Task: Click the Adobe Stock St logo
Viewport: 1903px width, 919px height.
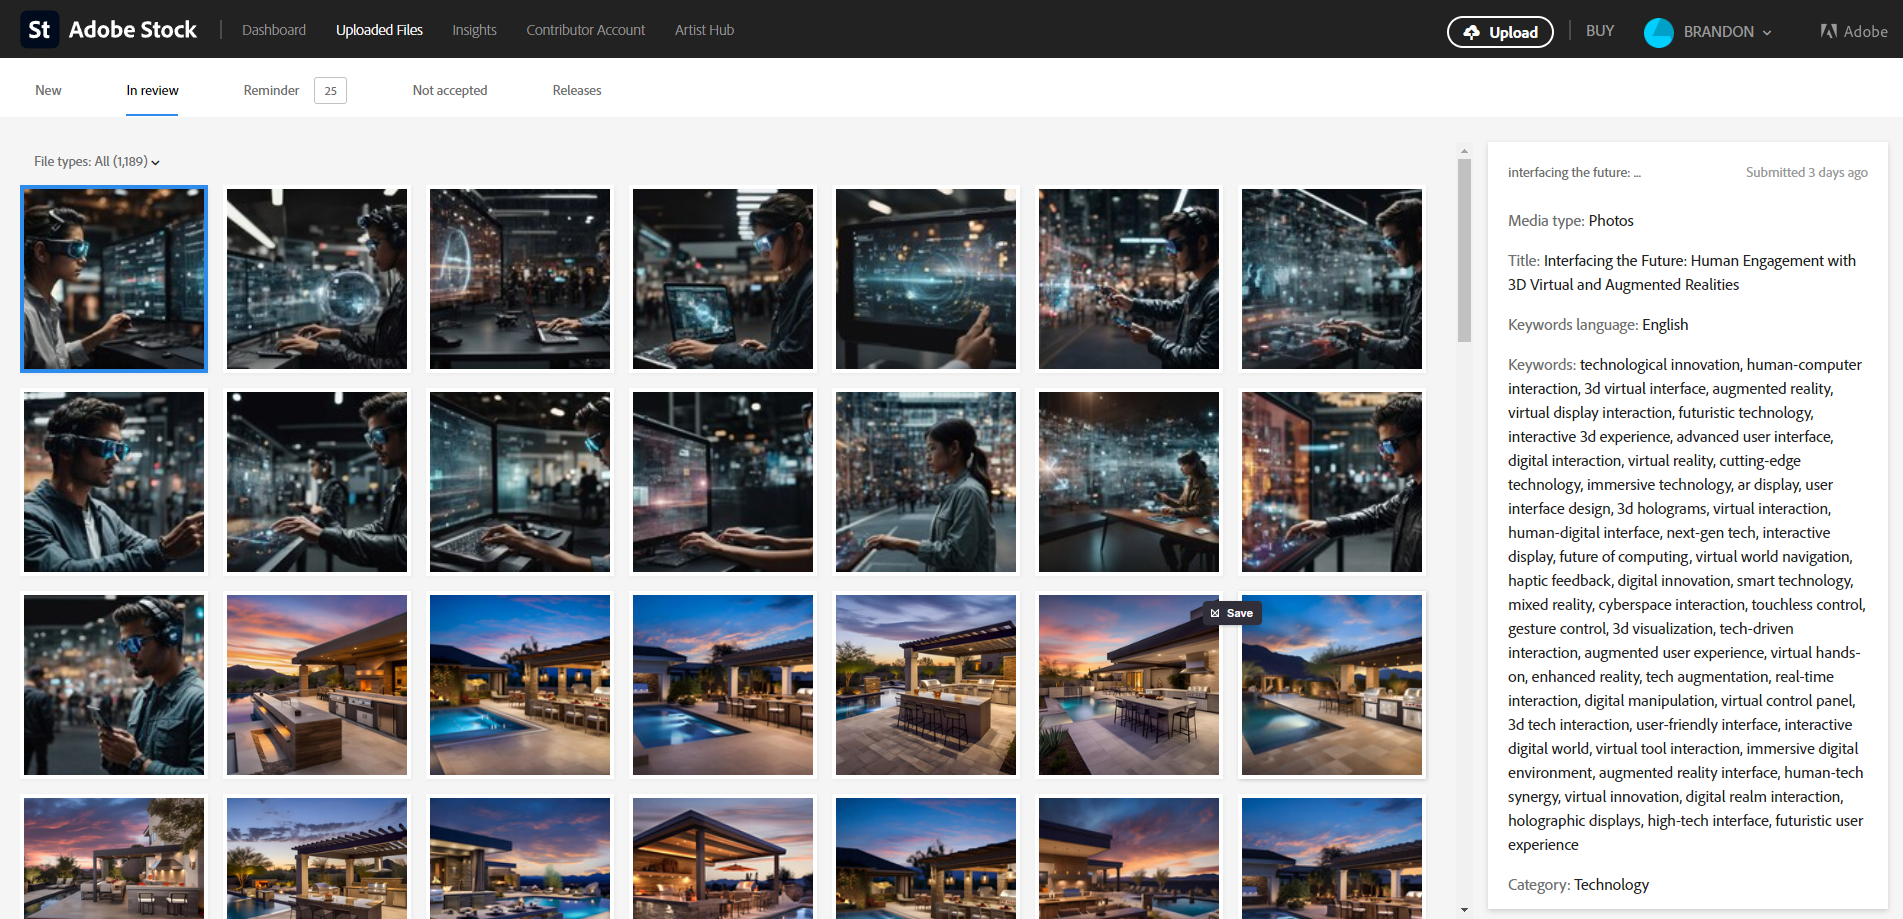Action: click(39, 30)
